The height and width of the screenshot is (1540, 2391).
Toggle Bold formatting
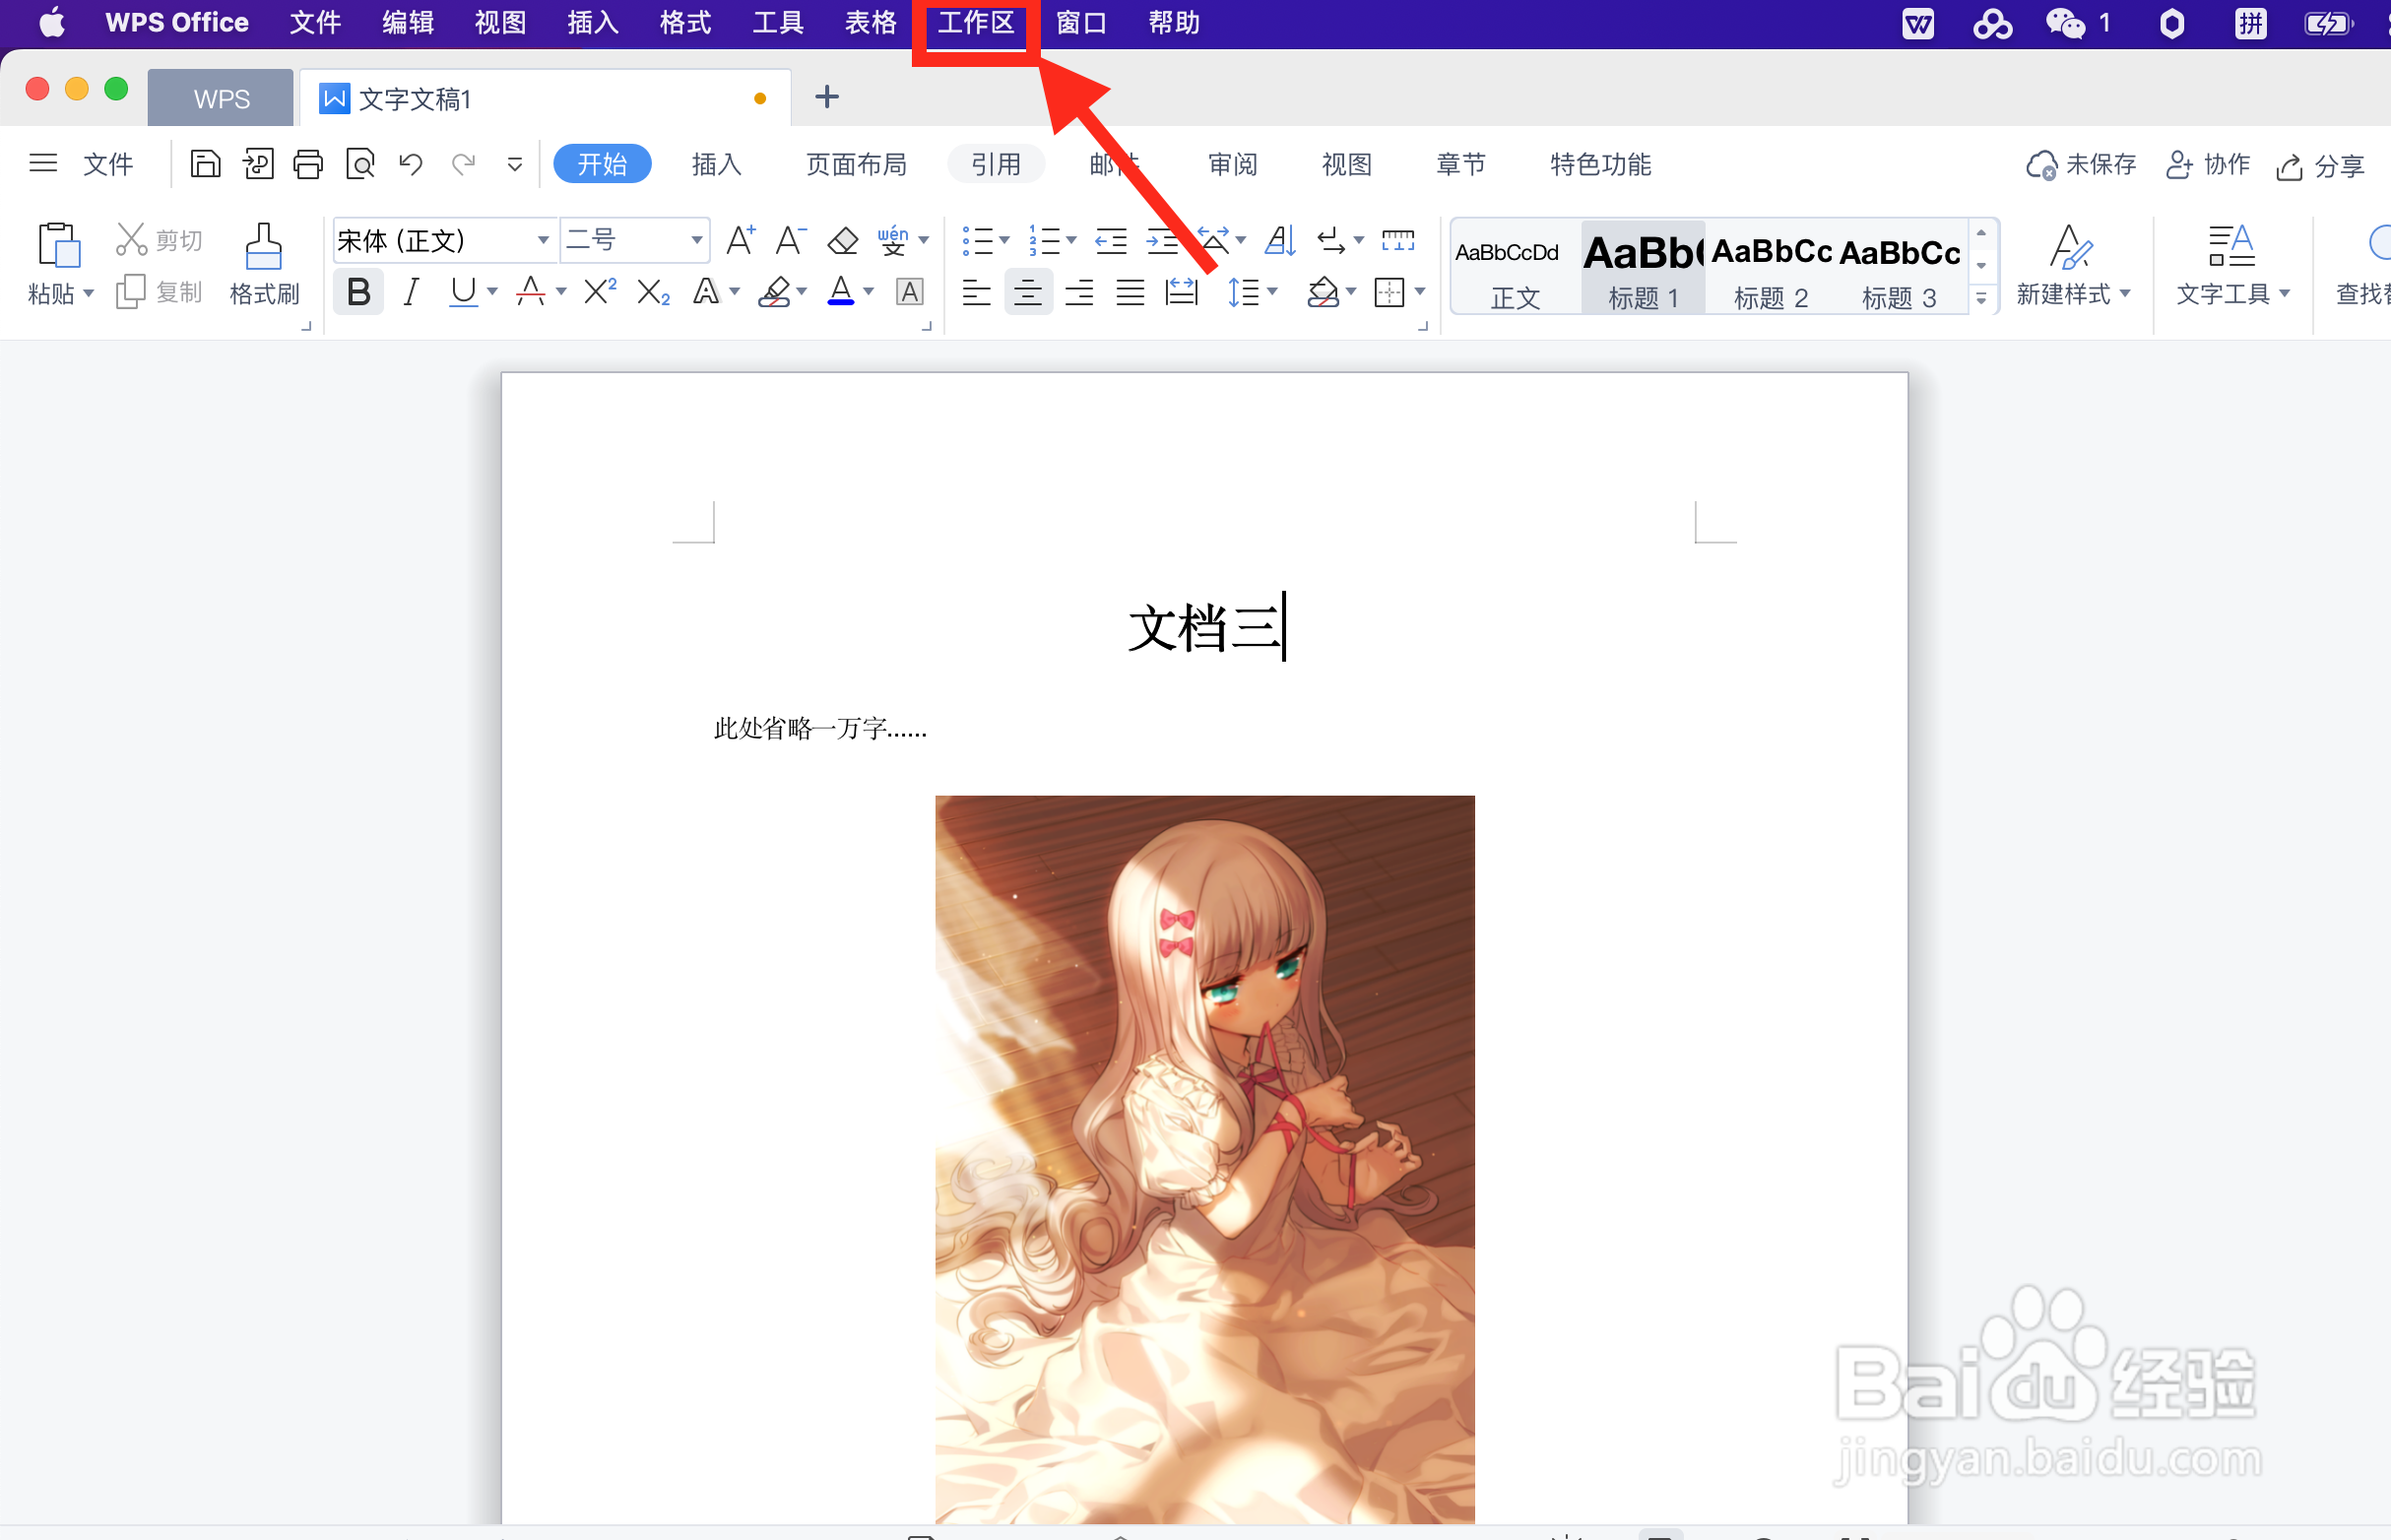[x=358, y=292]
